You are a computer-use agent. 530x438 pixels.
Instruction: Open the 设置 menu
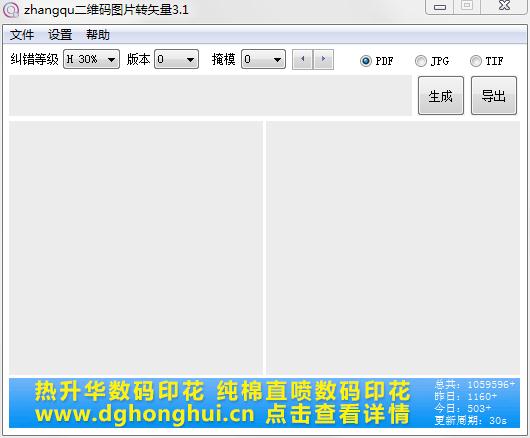[x=60, y=35]
